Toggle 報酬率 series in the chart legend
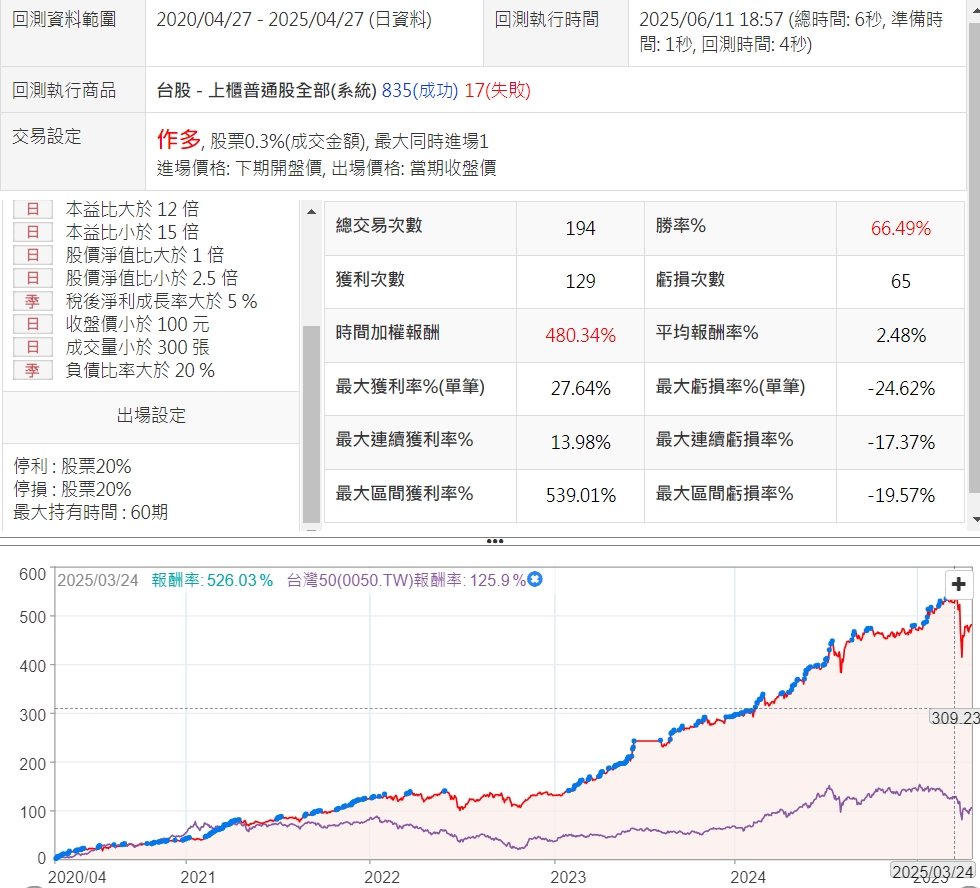This screenshot has width=980, height=888. [x=212, y=580]
